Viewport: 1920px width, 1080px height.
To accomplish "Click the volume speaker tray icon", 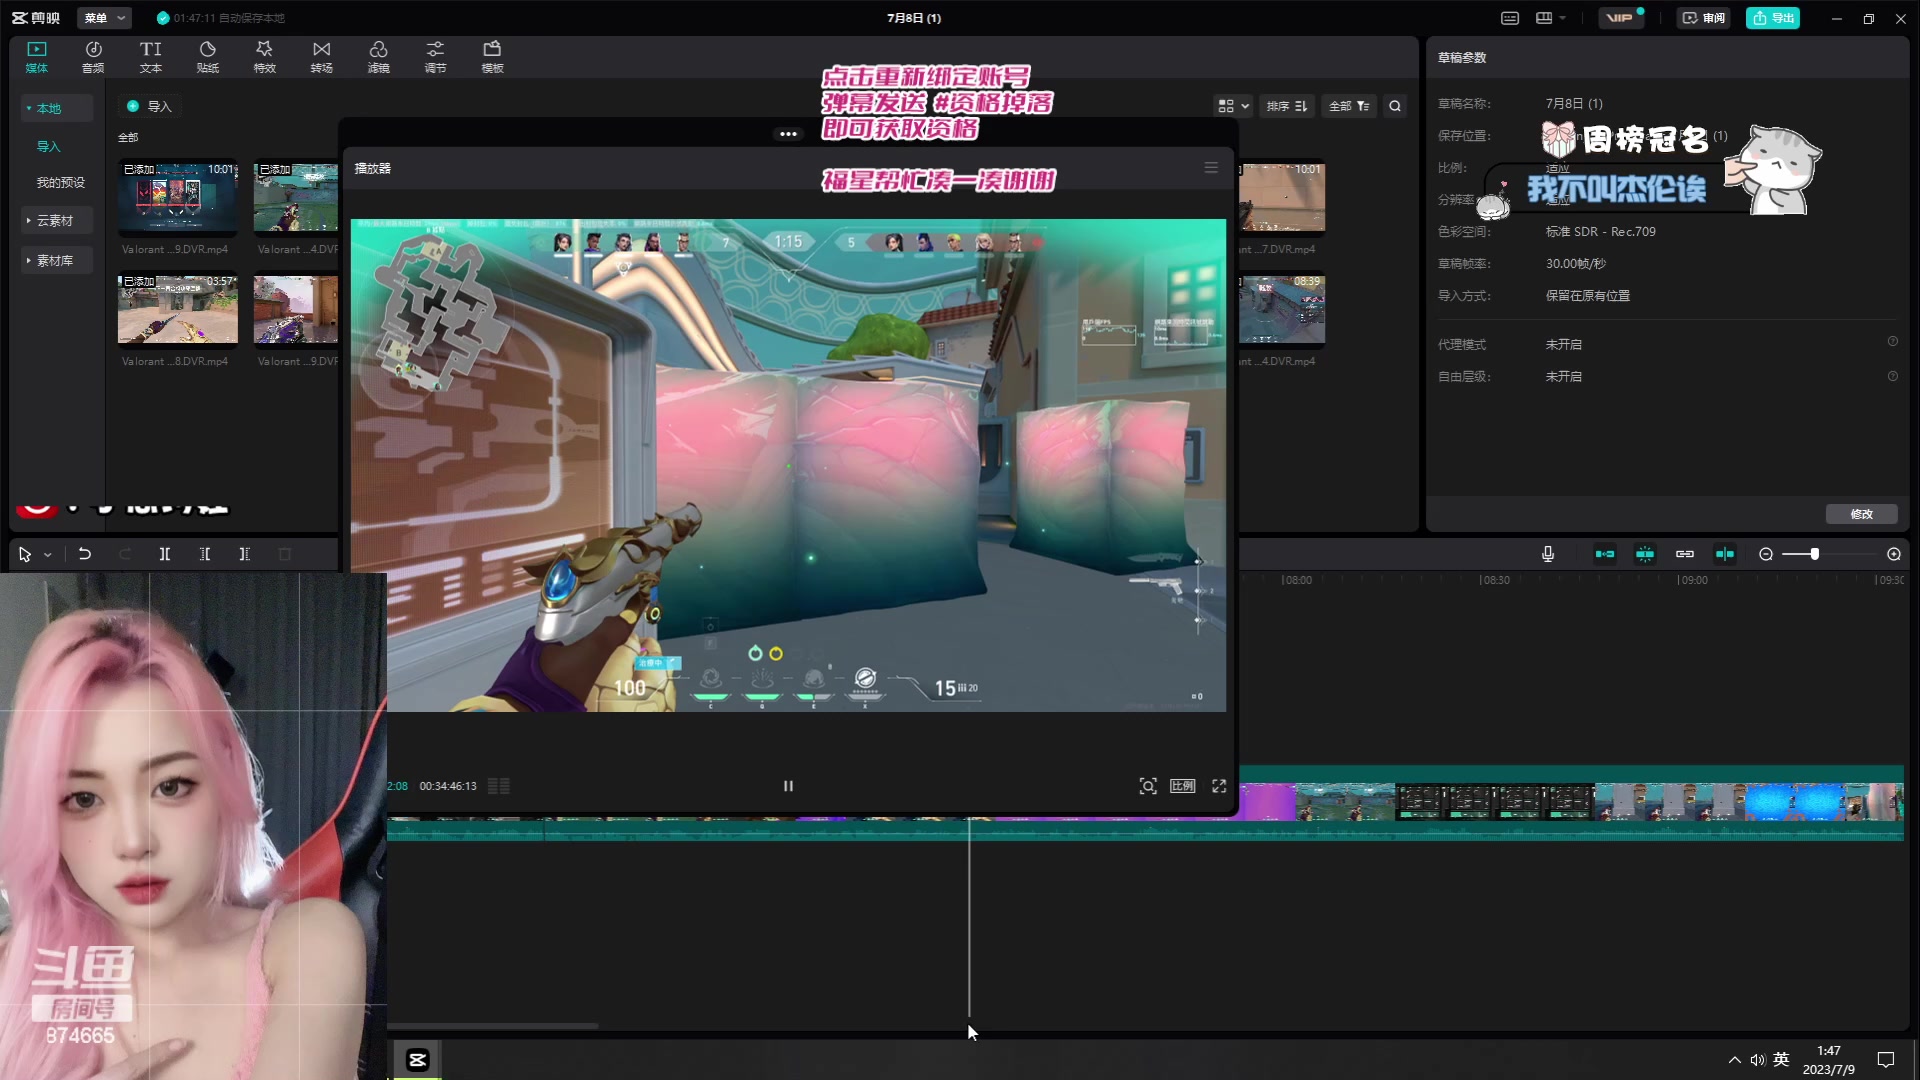I will 1757,1060.
